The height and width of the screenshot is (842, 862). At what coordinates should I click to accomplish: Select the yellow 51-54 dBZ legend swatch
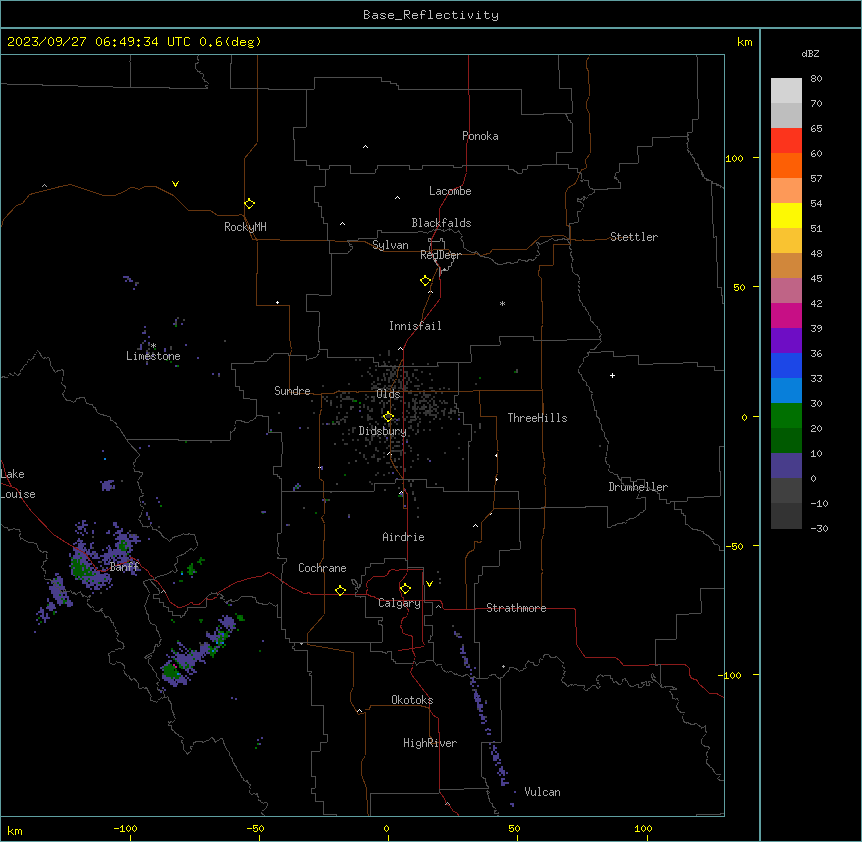point(786,215)
